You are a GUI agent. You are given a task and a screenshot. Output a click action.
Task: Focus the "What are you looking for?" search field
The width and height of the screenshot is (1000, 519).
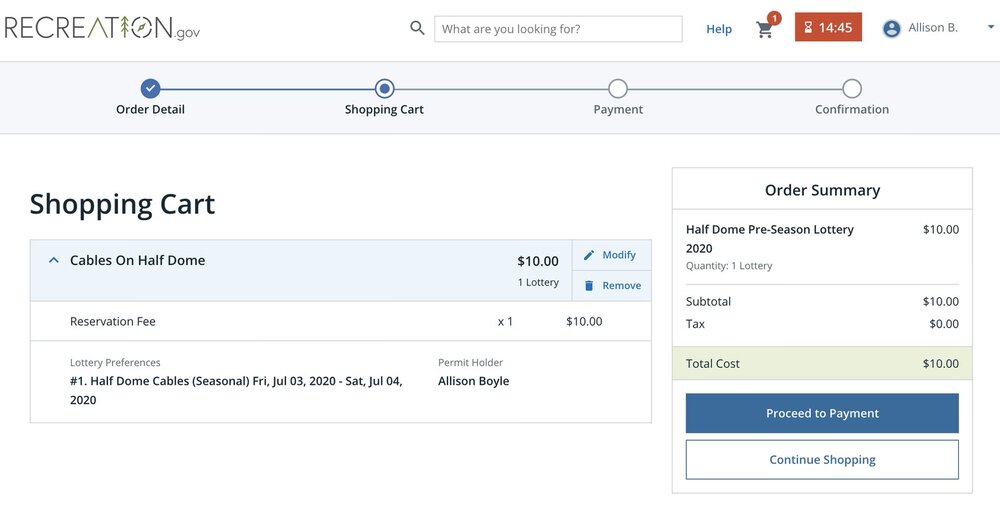pos(558,29)
